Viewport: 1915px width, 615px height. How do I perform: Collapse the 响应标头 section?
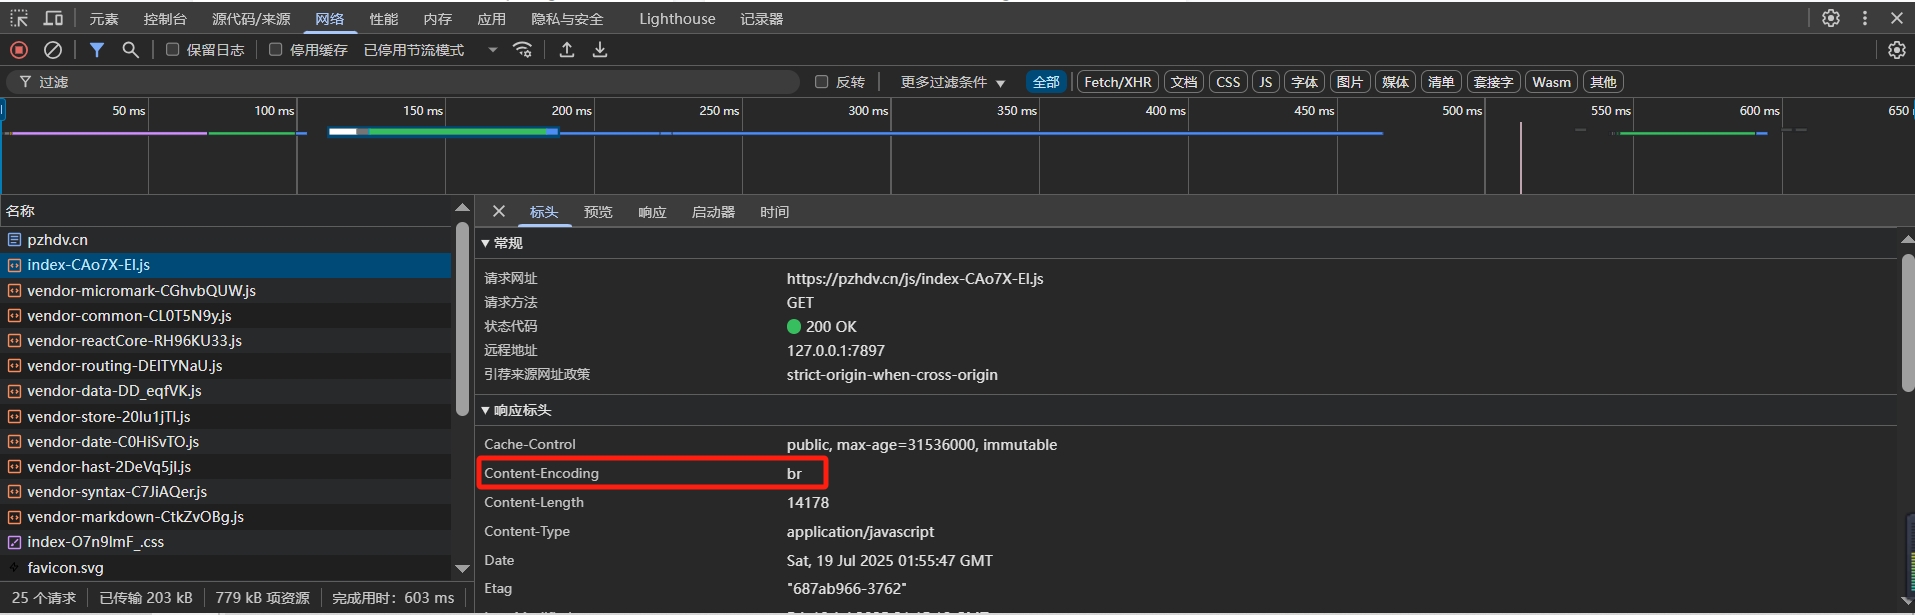(x=516, y=410)
